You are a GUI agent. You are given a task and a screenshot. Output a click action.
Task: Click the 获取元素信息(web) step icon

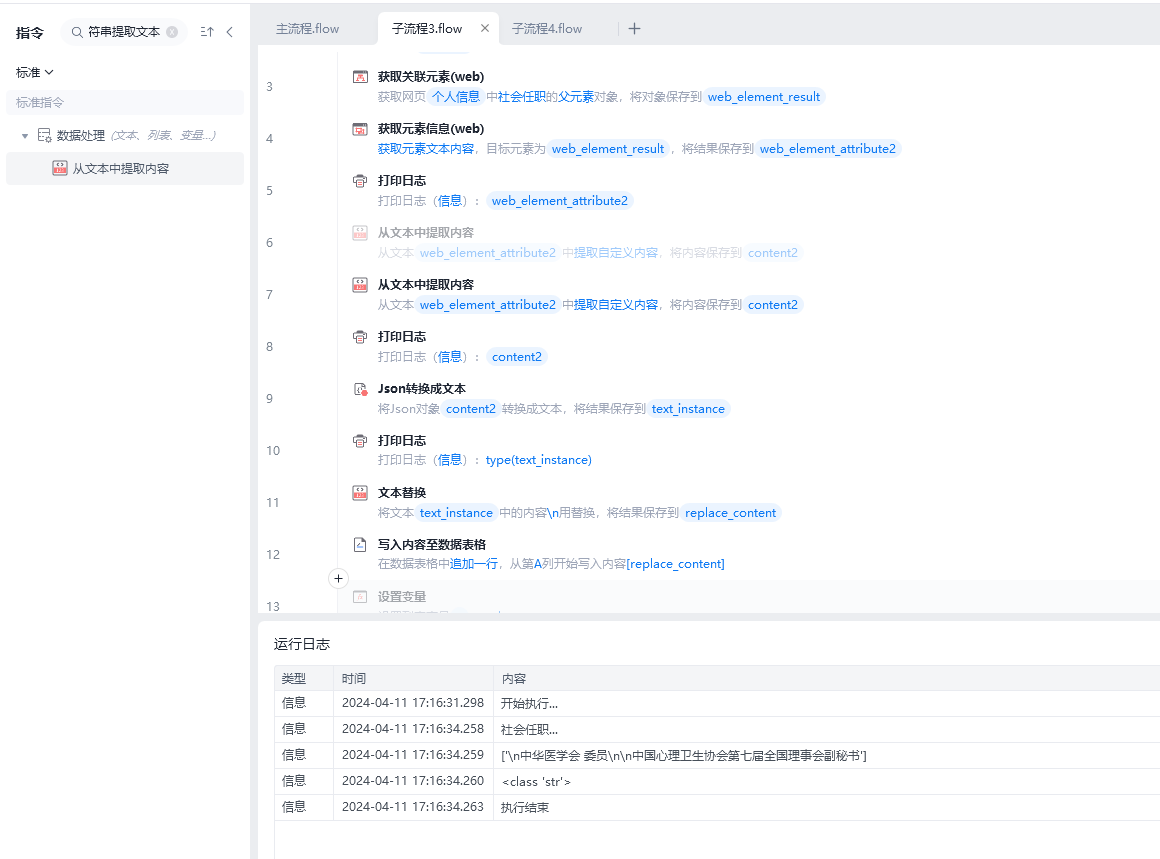click(360, 129)
